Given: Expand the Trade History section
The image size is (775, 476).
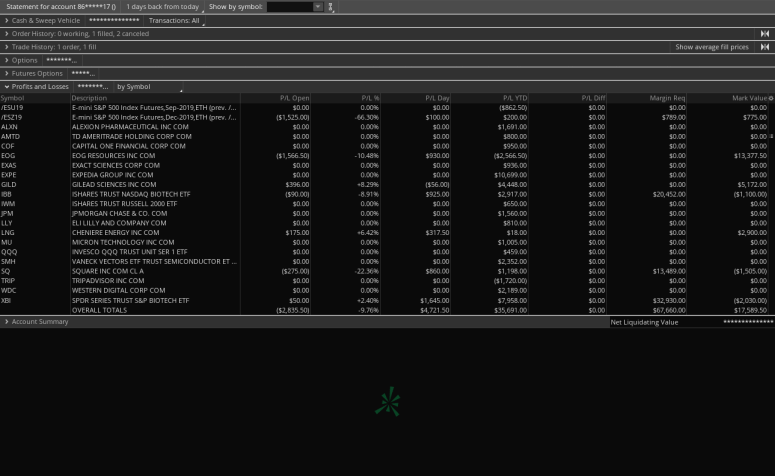Looking at the screenshot, I should (6, 47).
